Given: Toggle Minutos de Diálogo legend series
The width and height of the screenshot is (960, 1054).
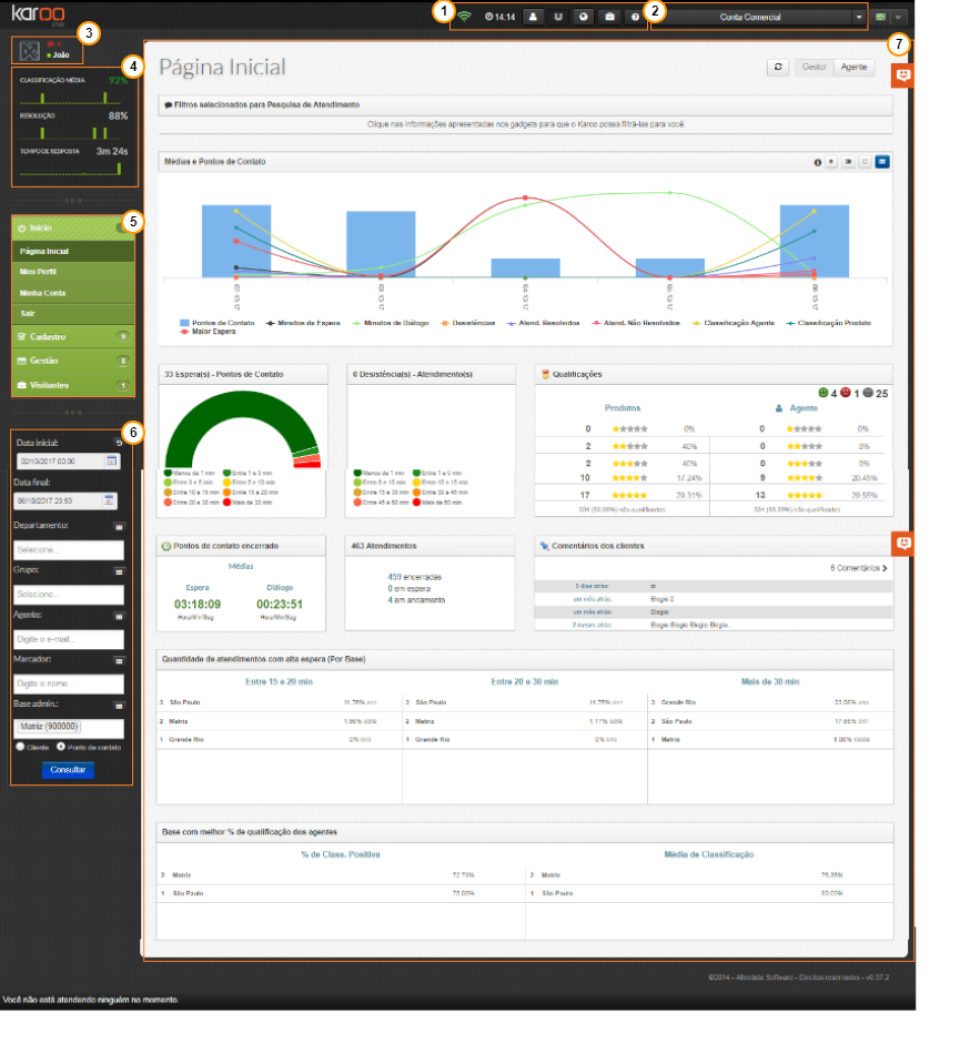Looking at the screenshot, I should [391, 323].
